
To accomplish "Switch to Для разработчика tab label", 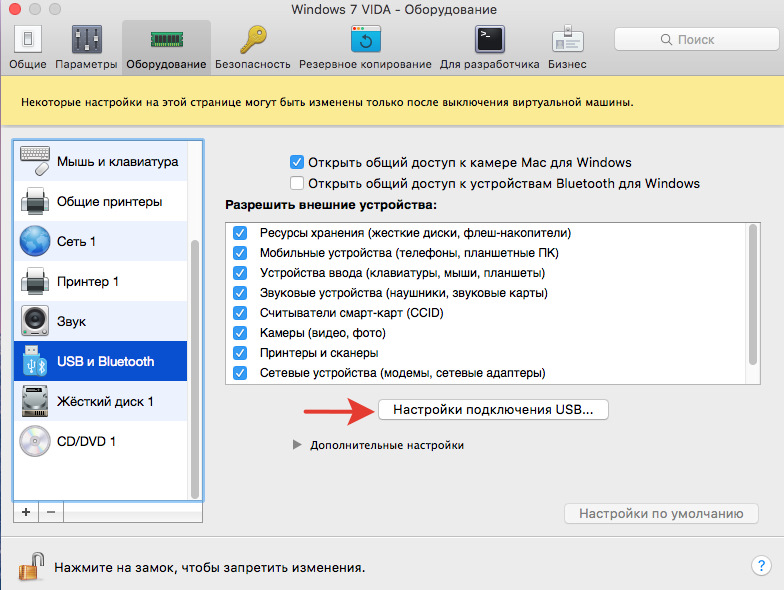I will [490, 64].
